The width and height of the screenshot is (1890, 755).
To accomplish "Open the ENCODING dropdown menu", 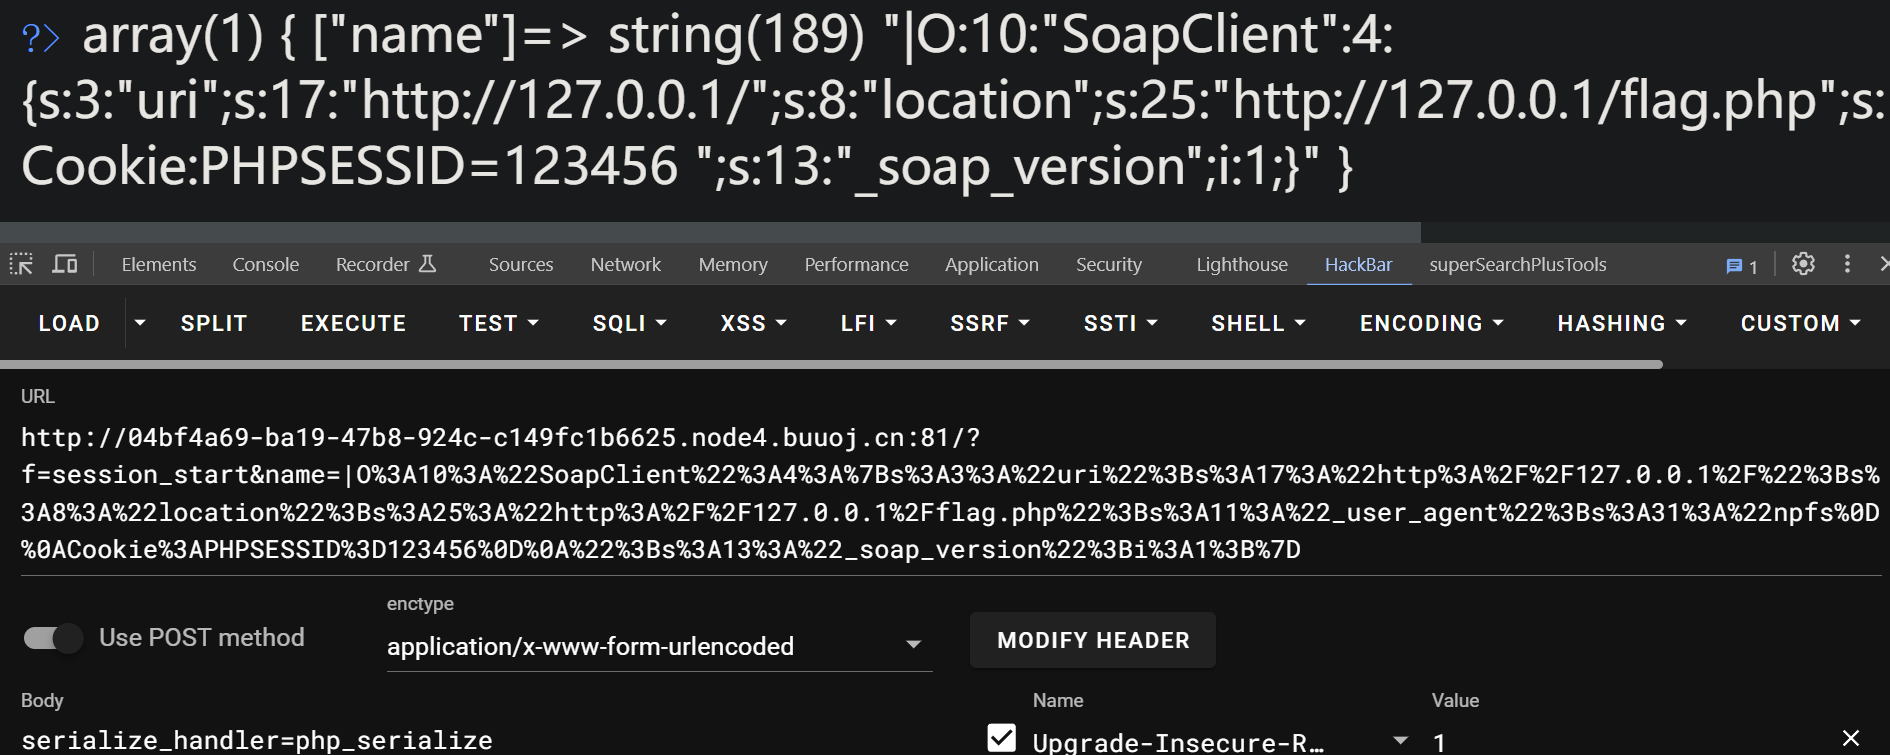I will (x=1432, y=323).
